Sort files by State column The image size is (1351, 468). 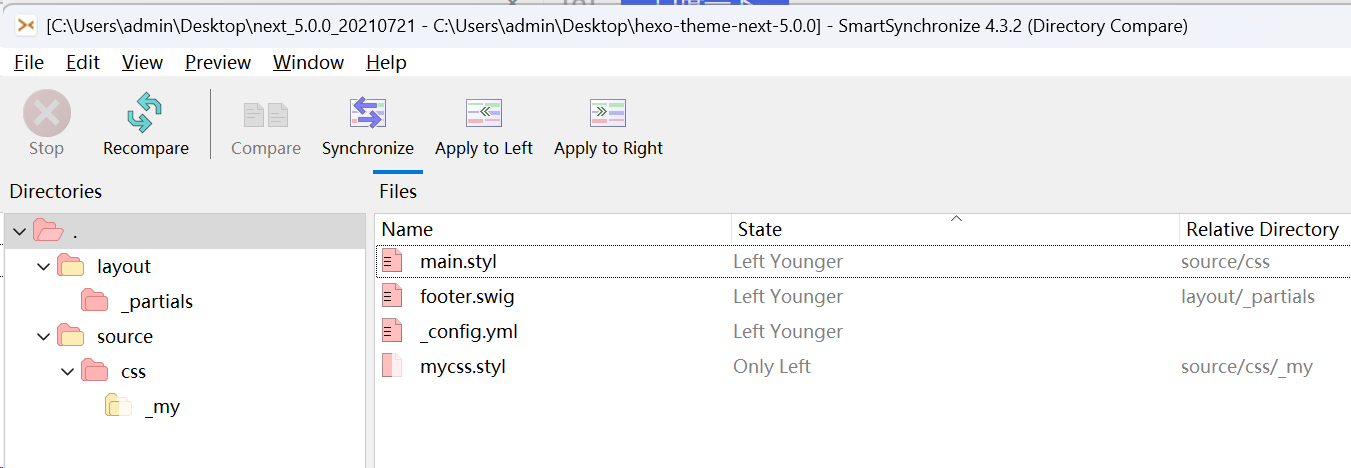tap(955, 229)
